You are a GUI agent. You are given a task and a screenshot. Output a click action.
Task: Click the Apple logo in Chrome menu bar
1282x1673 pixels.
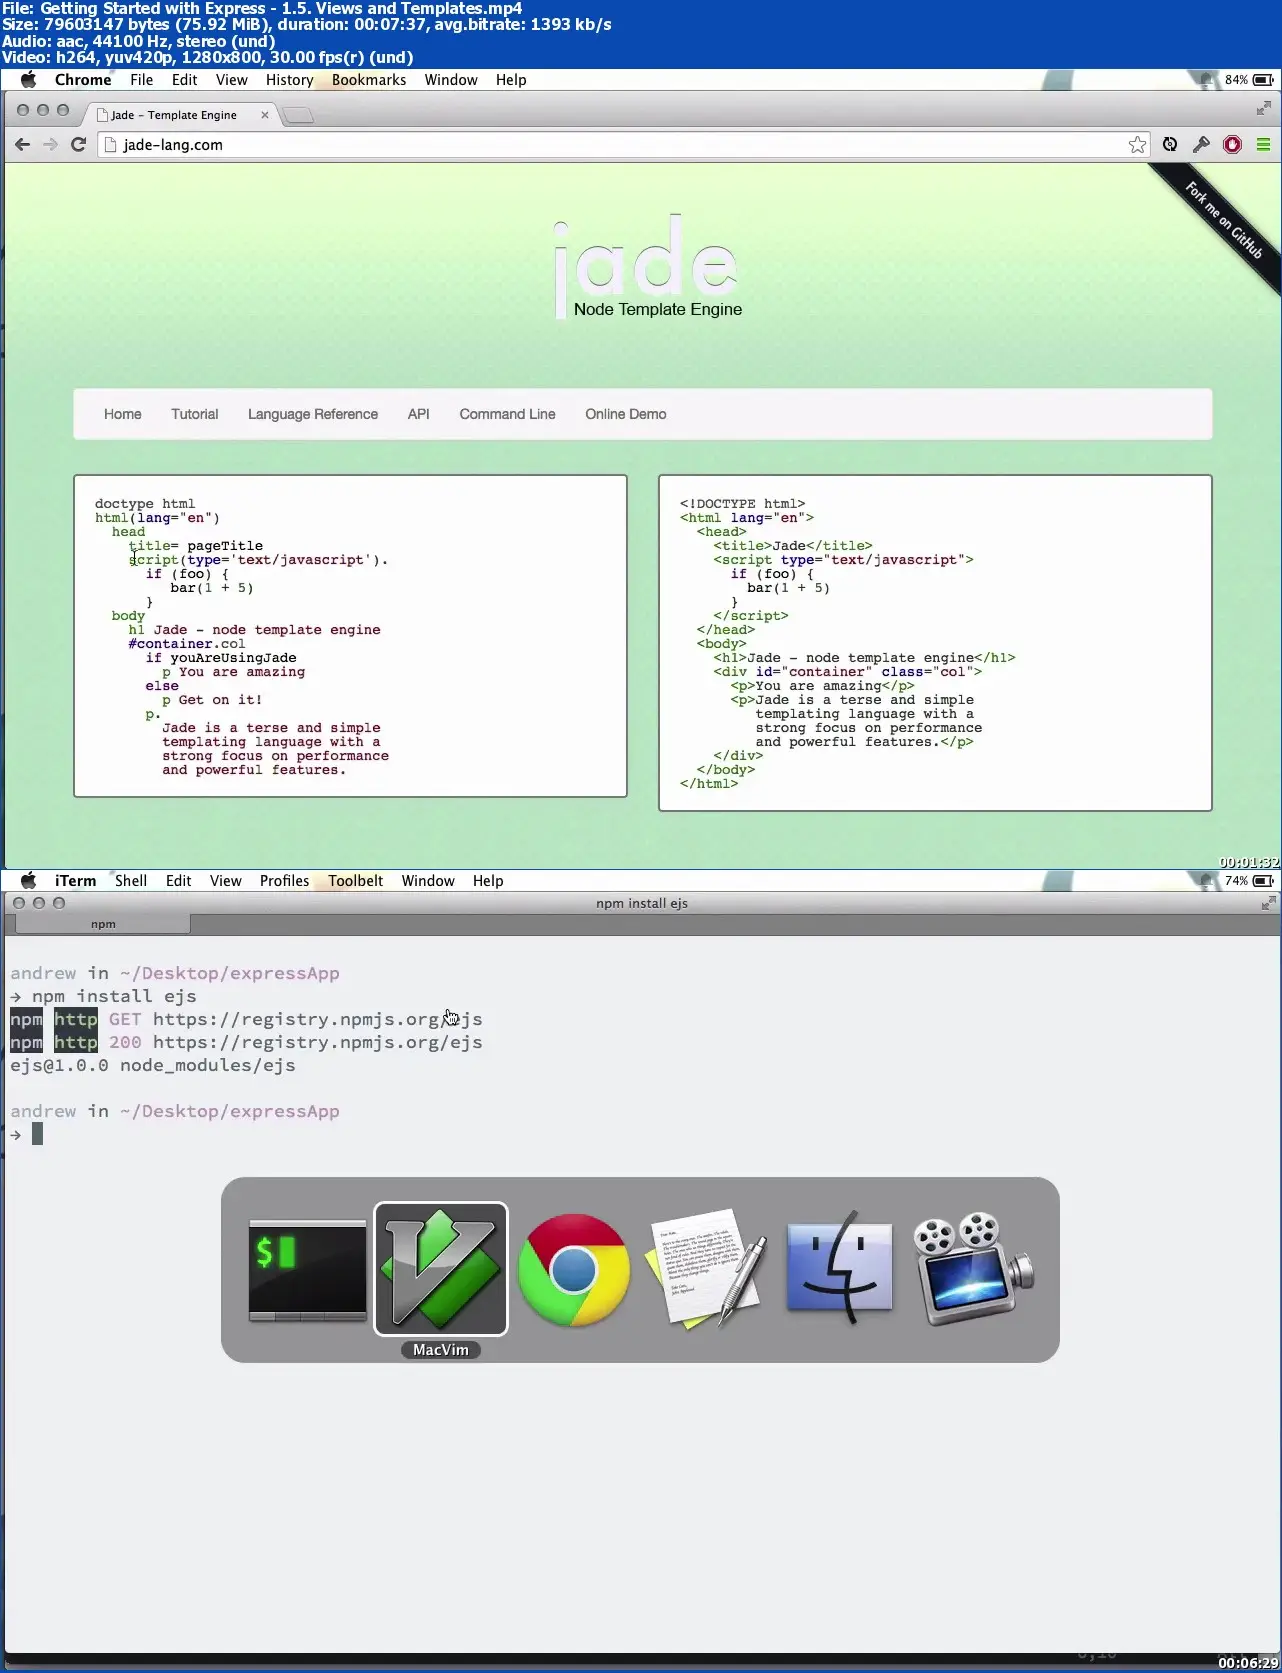(x=28, y=80)
